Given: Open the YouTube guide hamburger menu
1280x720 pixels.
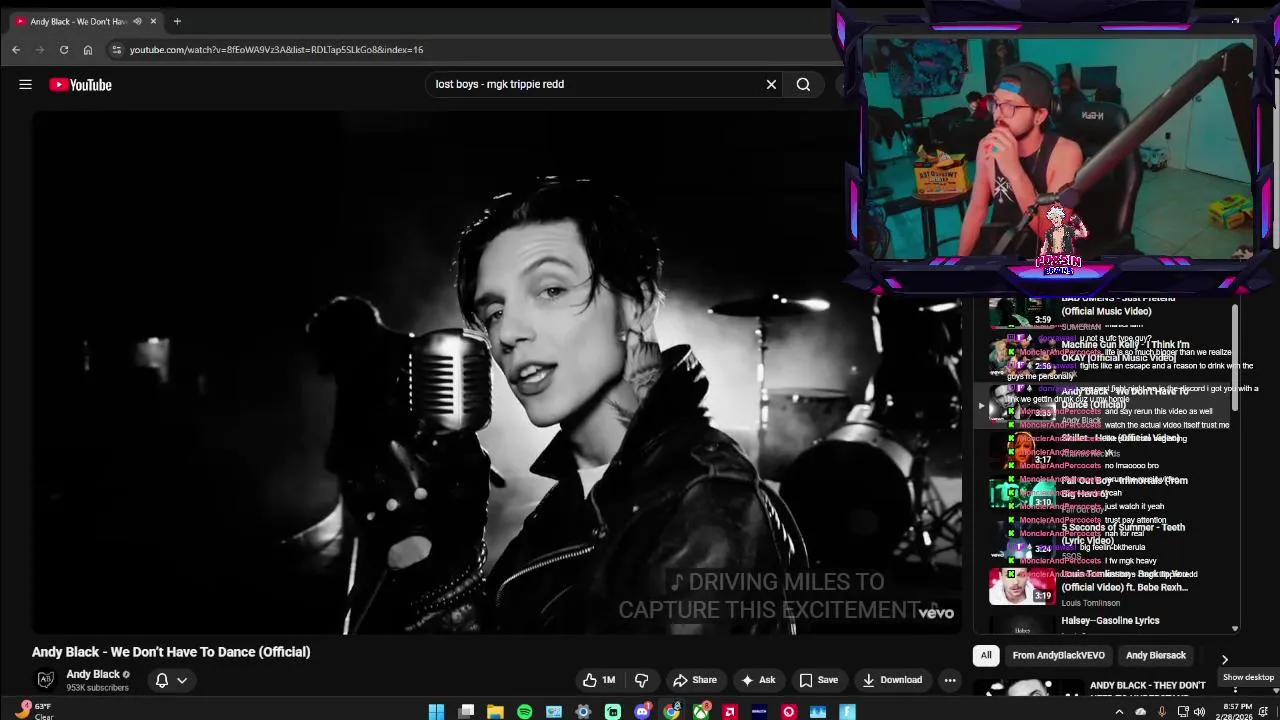Looking at the screenshot, I should pos(25,85).
